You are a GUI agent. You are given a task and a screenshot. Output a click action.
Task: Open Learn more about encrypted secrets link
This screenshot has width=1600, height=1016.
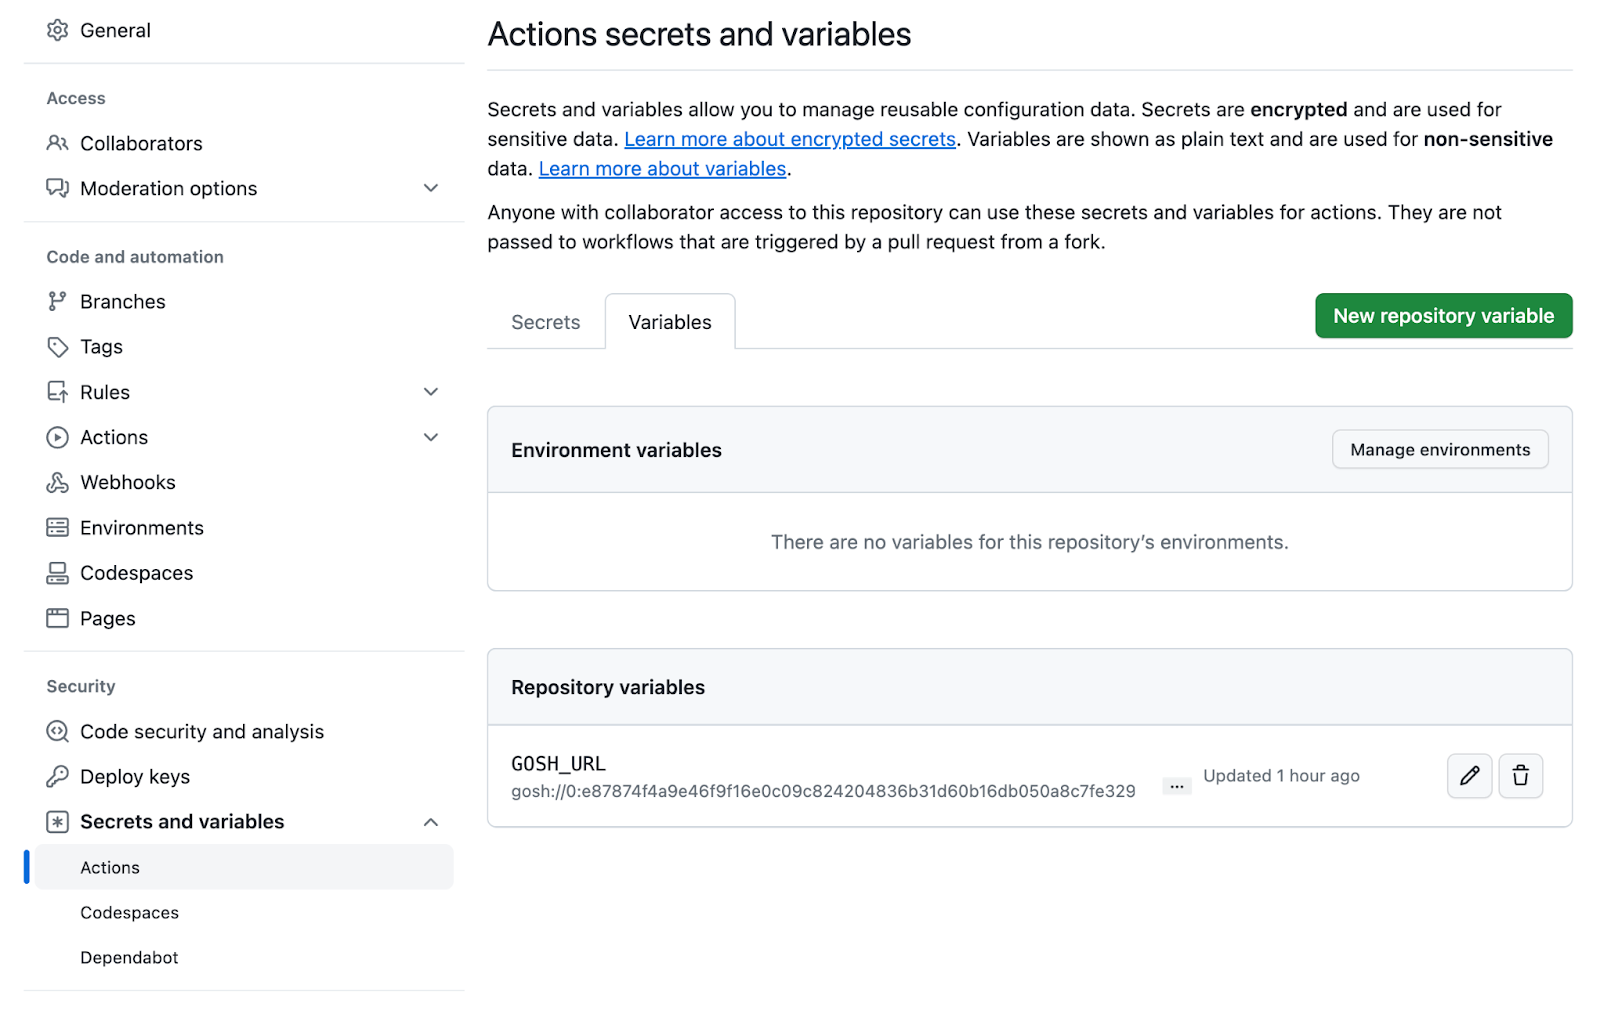point(790,139)
